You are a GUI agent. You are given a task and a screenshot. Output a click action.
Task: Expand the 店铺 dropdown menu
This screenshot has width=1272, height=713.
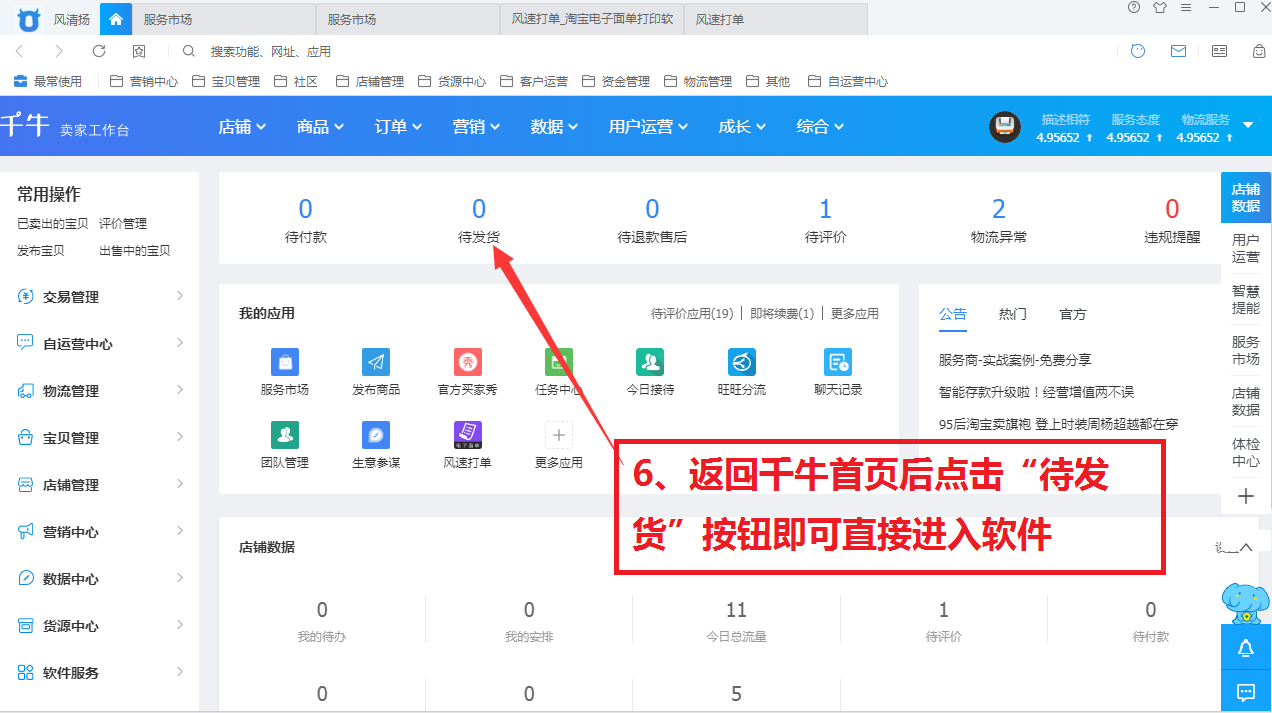[x=242, y=127]
